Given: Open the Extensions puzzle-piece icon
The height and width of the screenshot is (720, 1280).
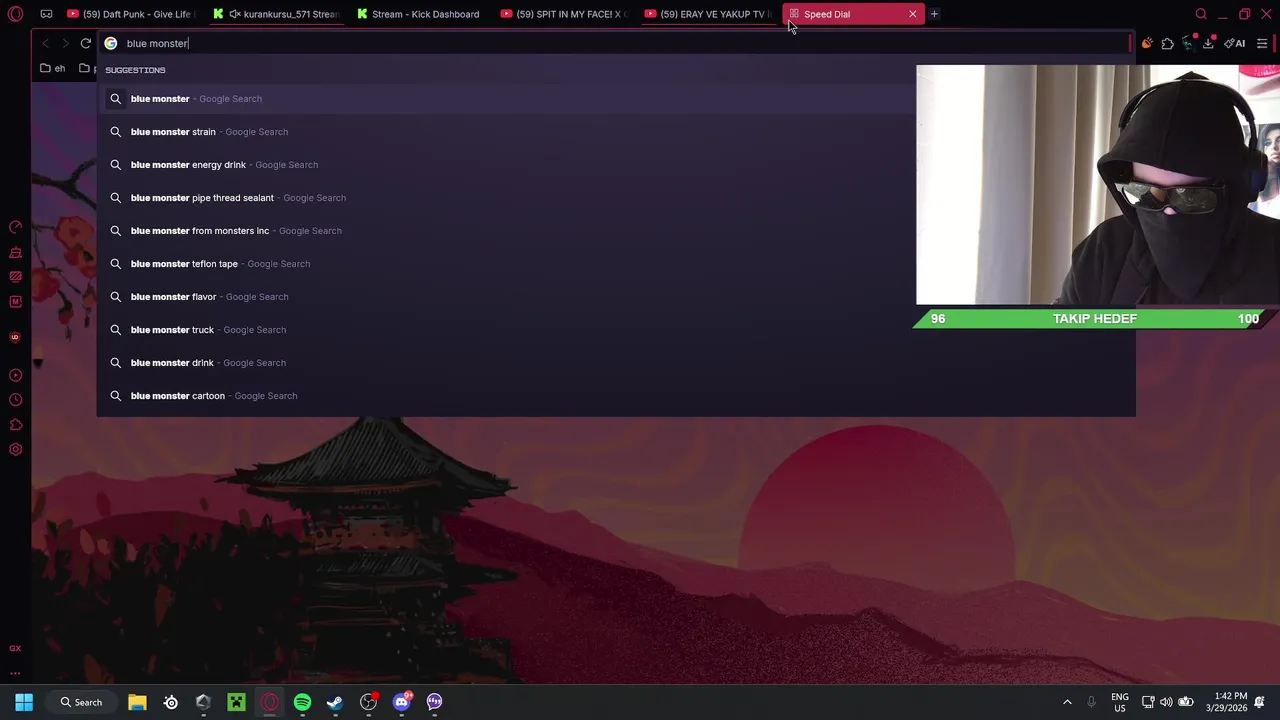Looking at the screenshot, I should point(1167,43).
